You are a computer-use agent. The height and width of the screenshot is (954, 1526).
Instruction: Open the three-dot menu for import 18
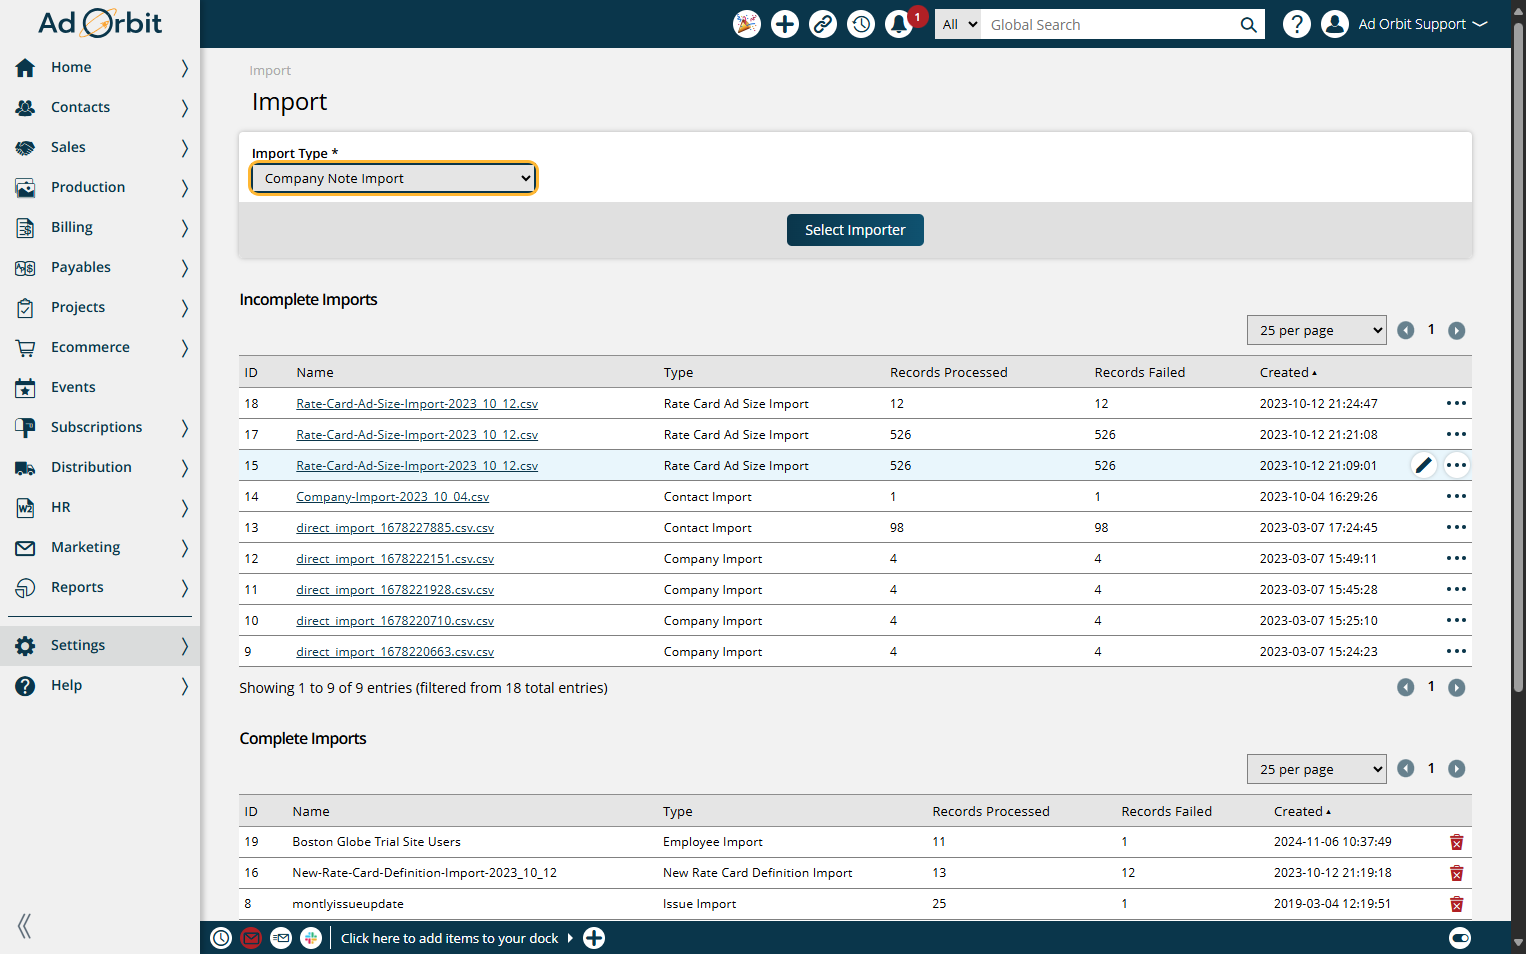[1456, 403]
